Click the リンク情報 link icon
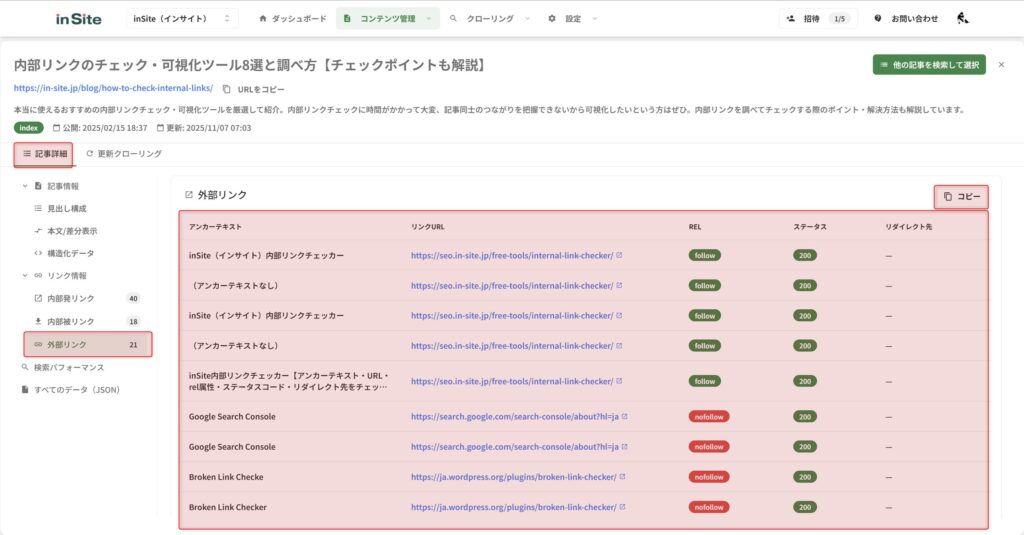 click(x=38, y=276)
